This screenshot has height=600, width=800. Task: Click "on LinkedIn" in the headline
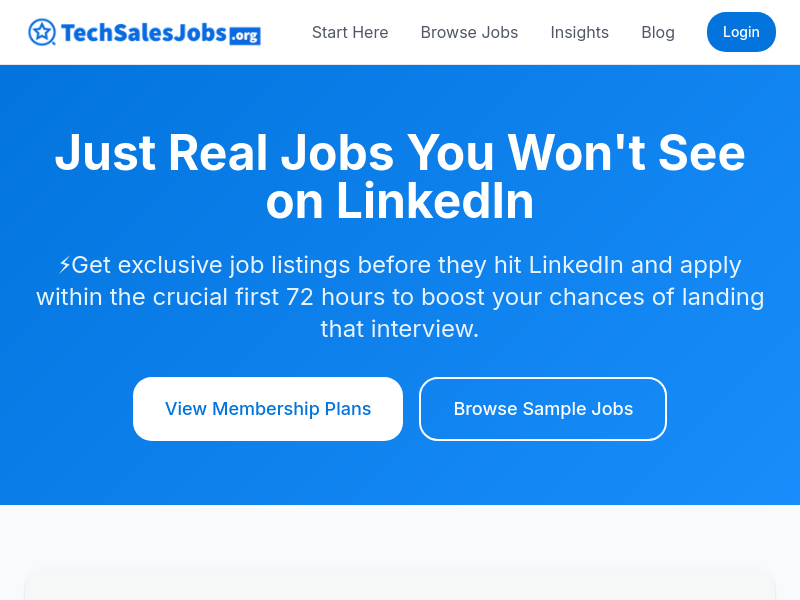pos(400,202)
